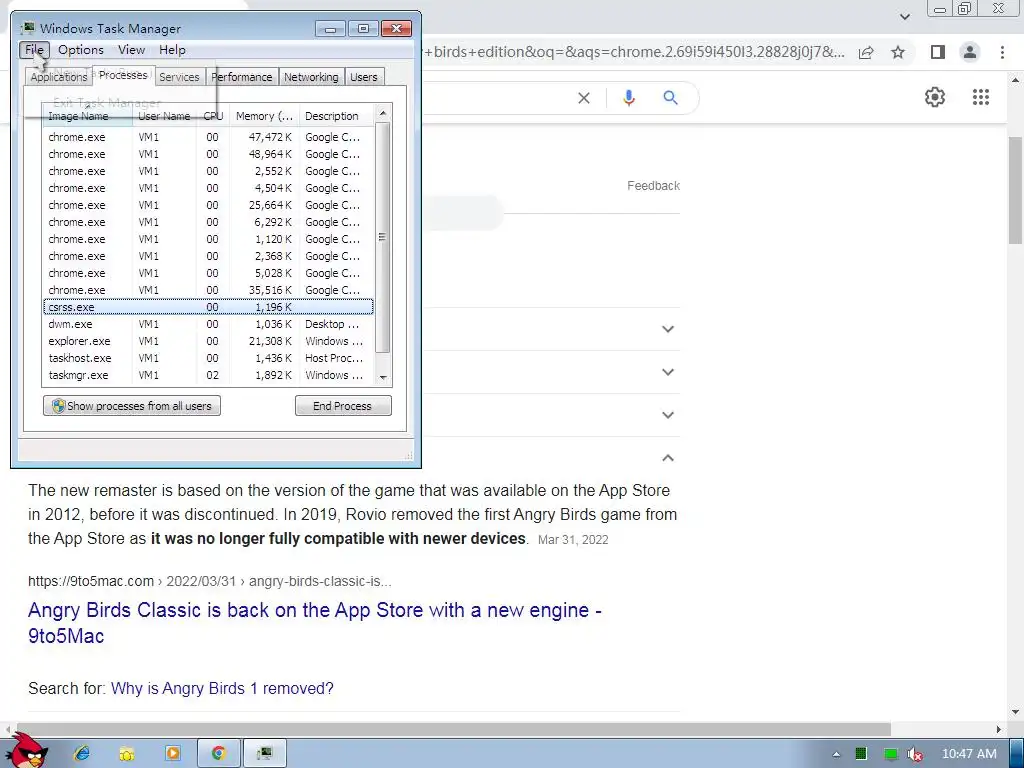This screenshot has width=1024, height=768.
Task: Switch to the Networking tab
Action: pyautogui.click(x=311, y=77)
